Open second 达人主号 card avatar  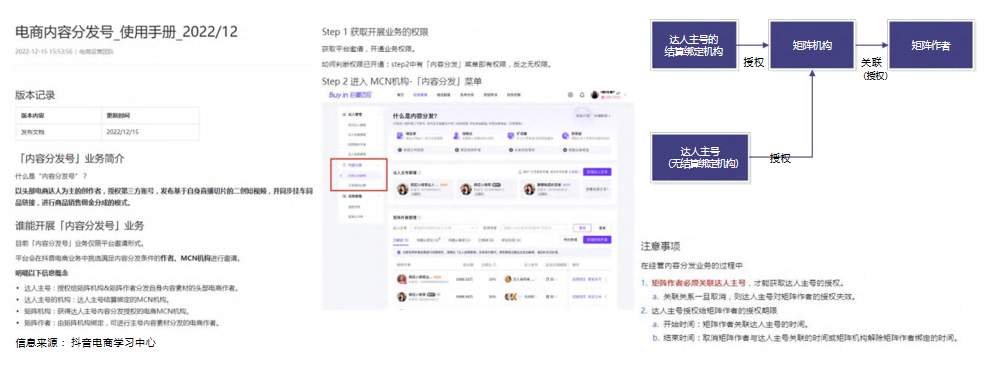pyautogui.click(x=466, y=188)
